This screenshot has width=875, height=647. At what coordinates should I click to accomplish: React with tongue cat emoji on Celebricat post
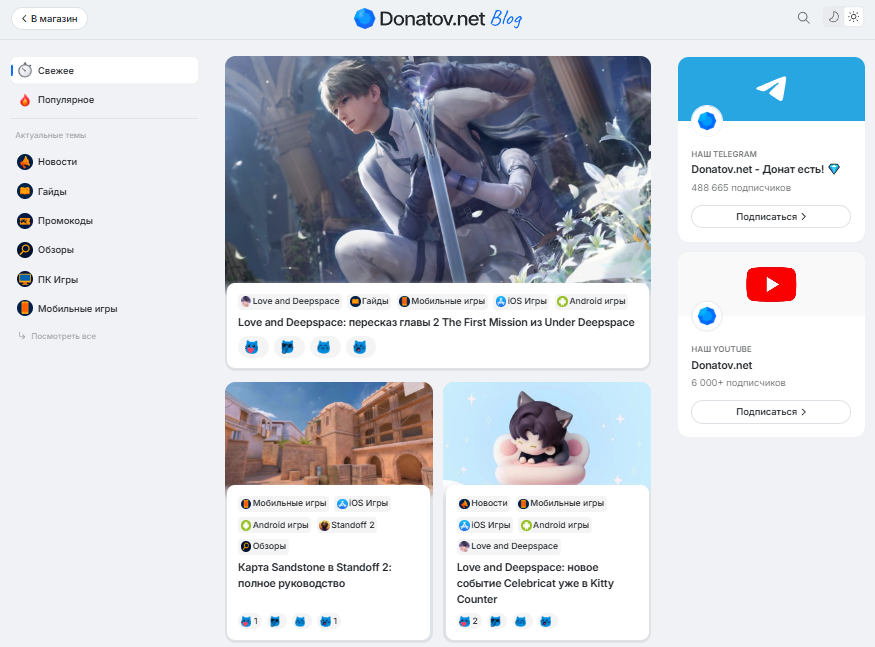pyautogui.click(x=468, y=621)
